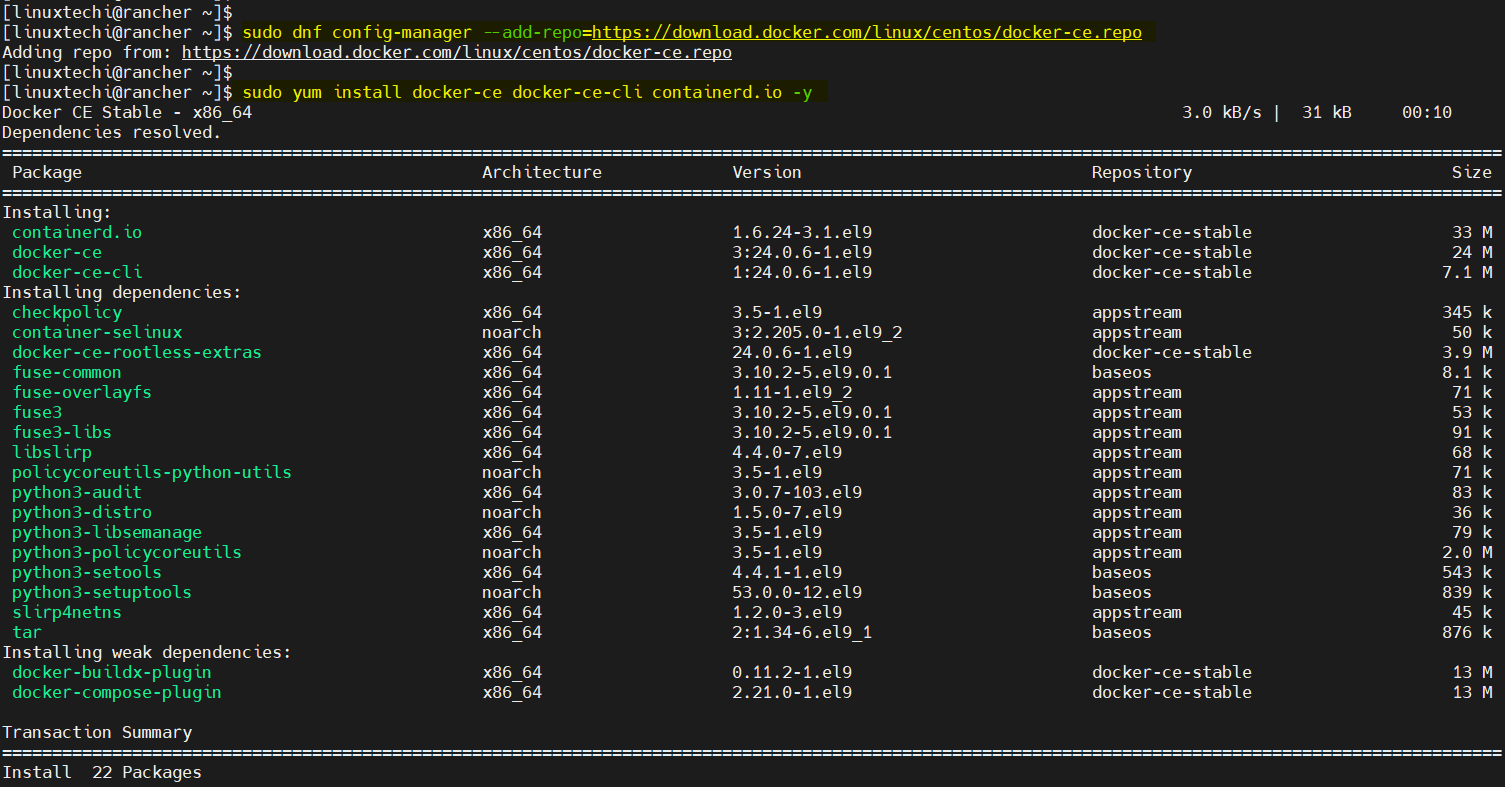Click the python3-audit package name
1505x787 pixels.
[x=77, y=492]
